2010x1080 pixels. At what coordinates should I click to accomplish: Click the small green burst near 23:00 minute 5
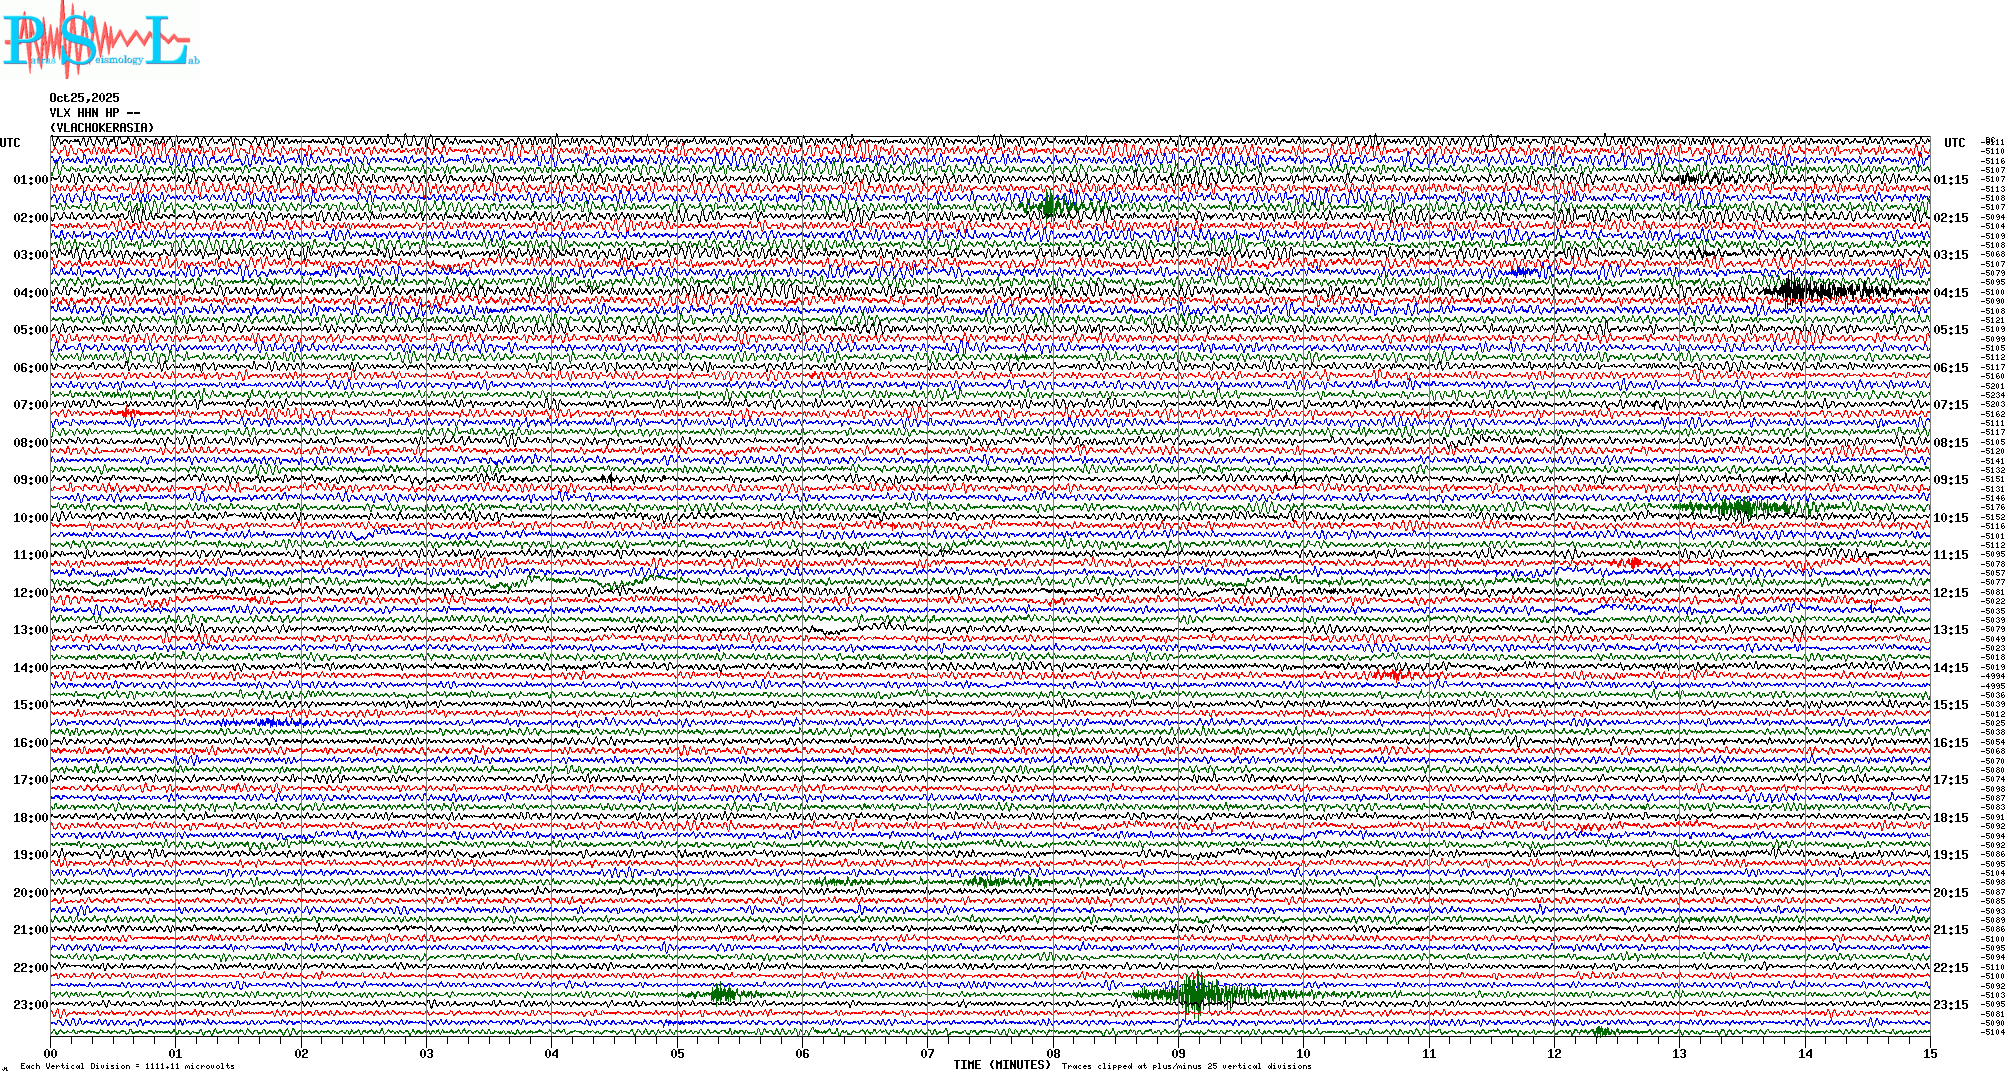(723, 994)
